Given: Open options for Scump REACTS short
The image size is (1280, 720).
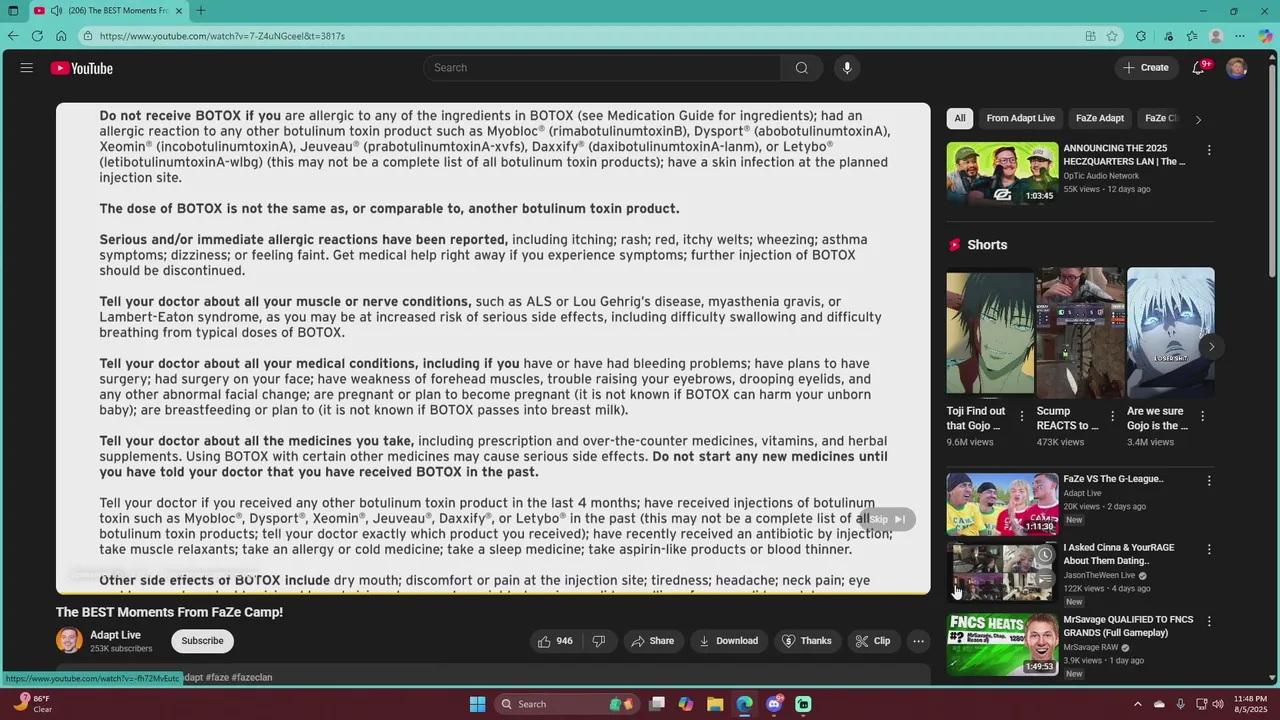Looking at the screenshot, I should [1112, 416].
